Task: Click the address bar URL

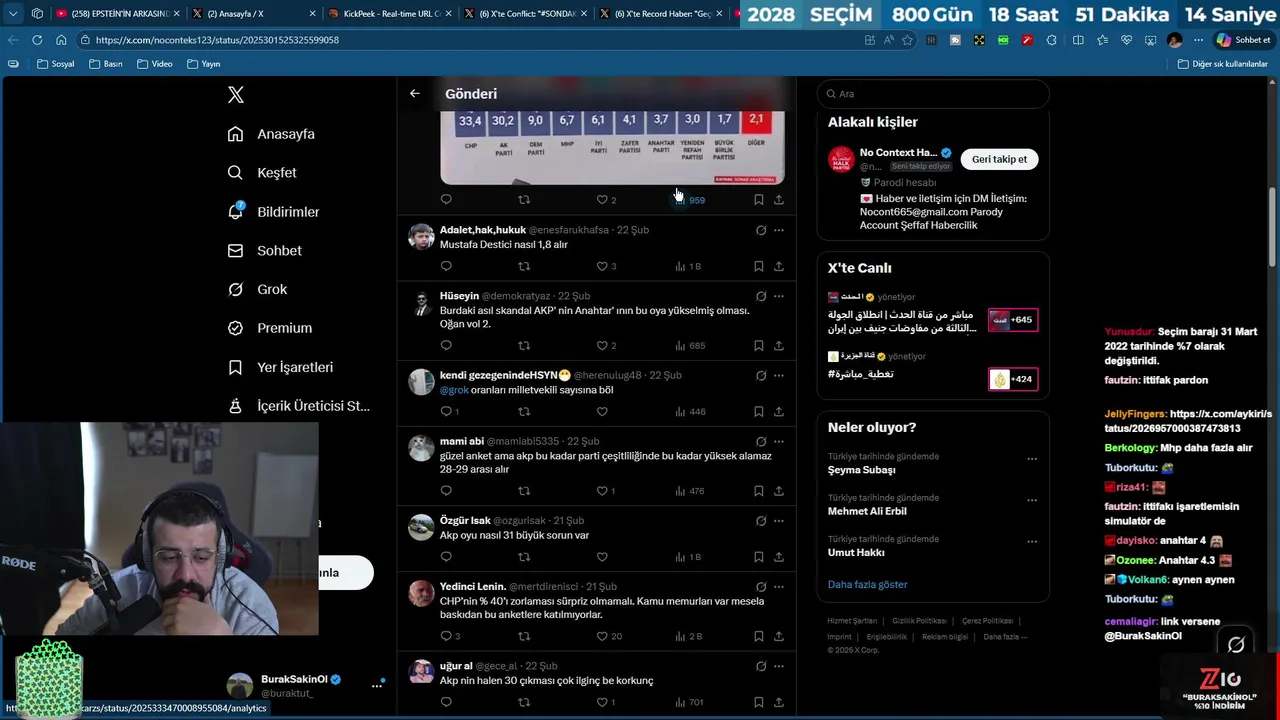Action: tap(217, 40)
